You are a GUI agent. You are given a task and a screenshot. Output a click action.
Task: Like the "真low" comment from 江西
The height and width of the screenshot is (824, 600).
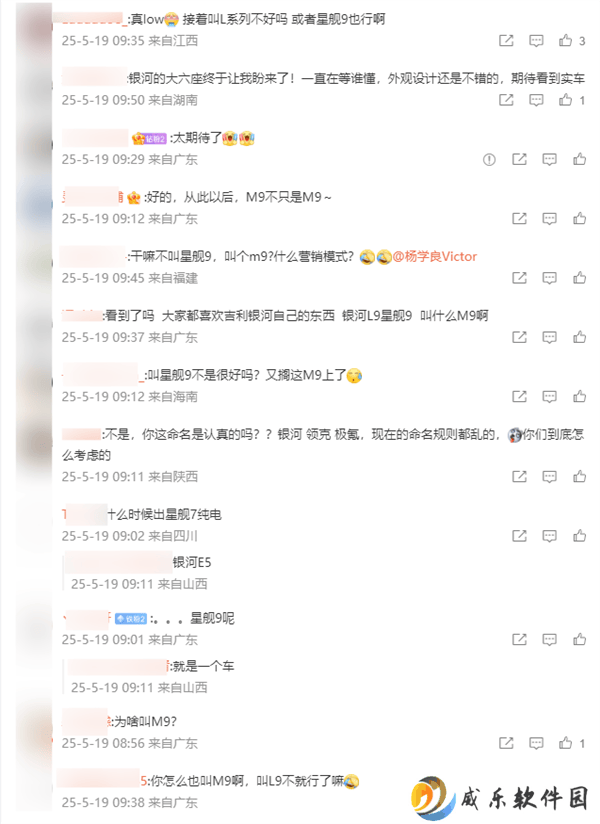(x=566, y=40)
